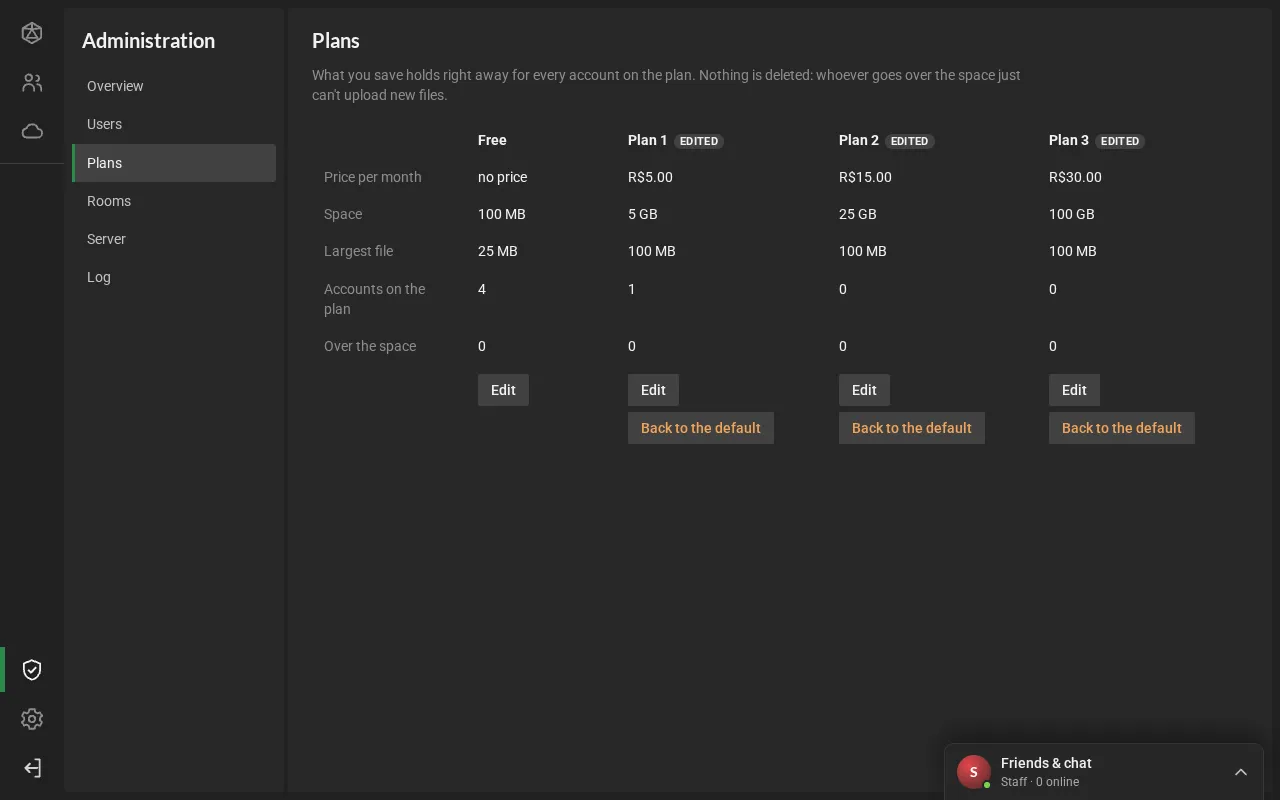The width and height of the screenshot is (1280, 800).
Task: Click the R$30.00 price value
Action: (x=1075, y=177)
